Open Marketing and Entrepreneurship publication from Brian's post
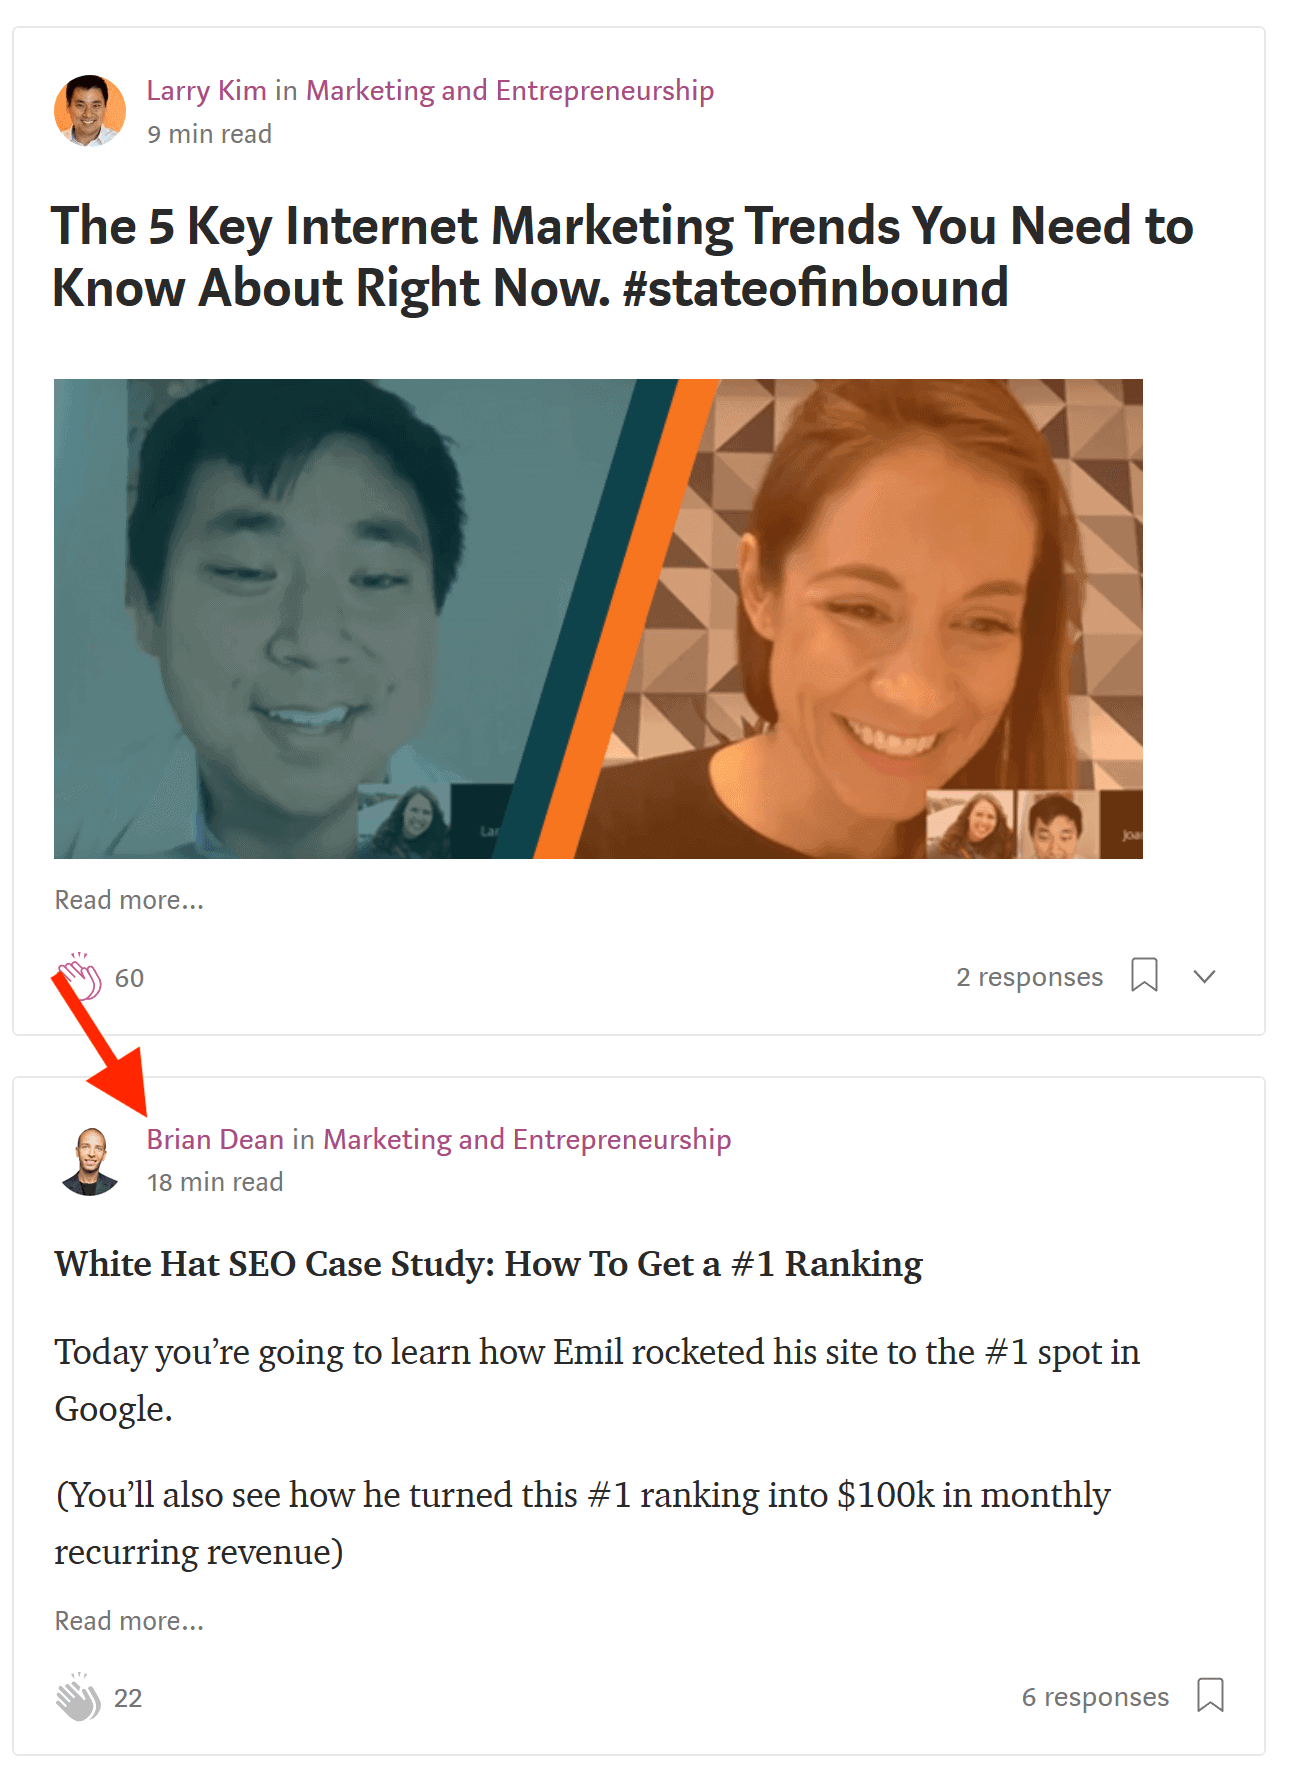1294x1785 pixels. pyautogui.click(x=527, y=1139)
